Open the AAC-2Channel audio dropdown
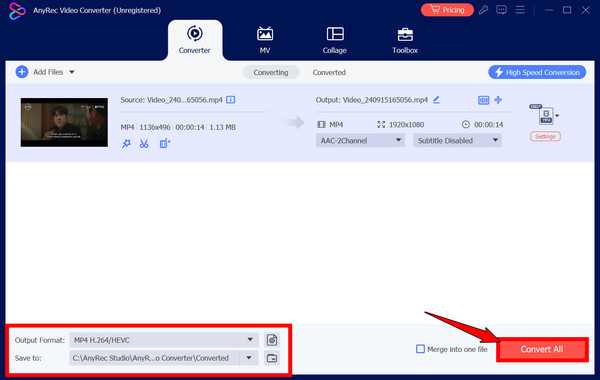Viewport: 600px width, 380px height. click(x=360, y=140)
